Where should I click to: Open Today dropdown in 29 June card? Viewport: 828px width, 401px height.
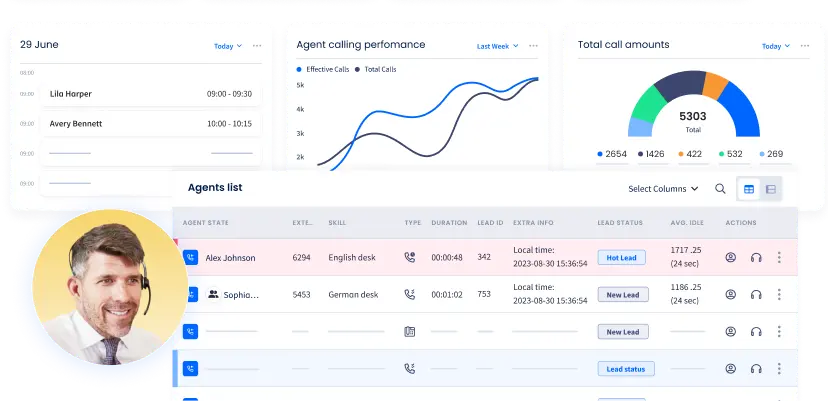[228, 46]
